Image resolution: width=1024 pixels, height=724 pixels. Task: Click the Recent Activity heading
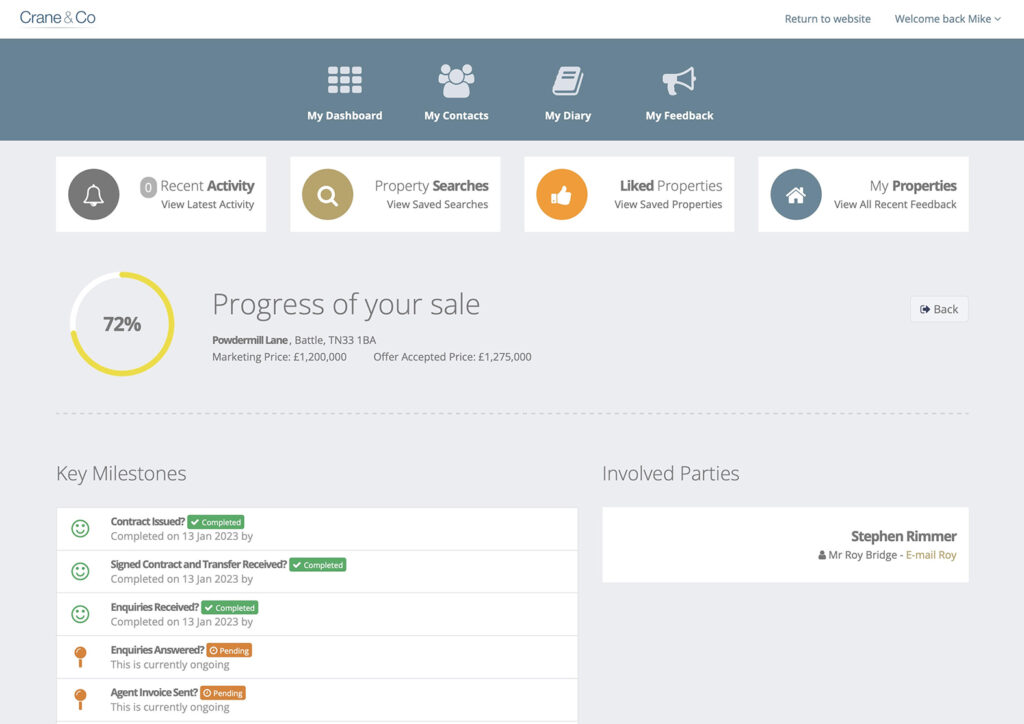208,186
